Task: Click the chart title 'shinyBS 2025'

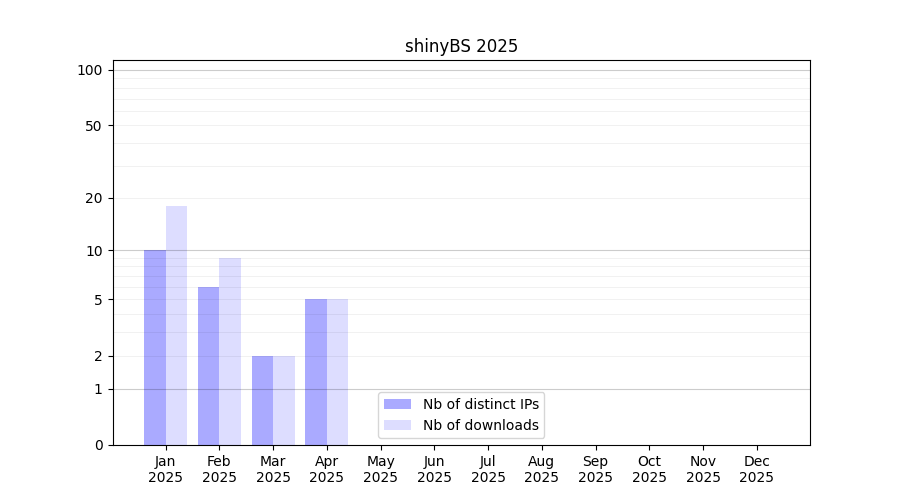Action: tap(461, 46)
